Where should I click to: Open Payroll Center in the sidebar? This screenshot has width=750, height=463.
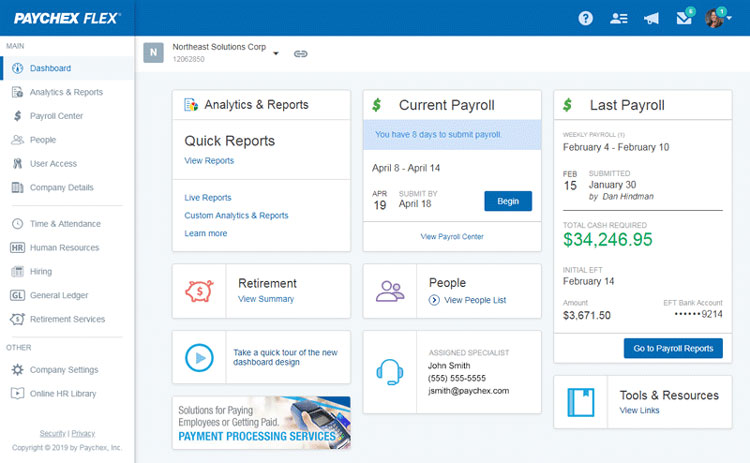click(x=56, y=116)
